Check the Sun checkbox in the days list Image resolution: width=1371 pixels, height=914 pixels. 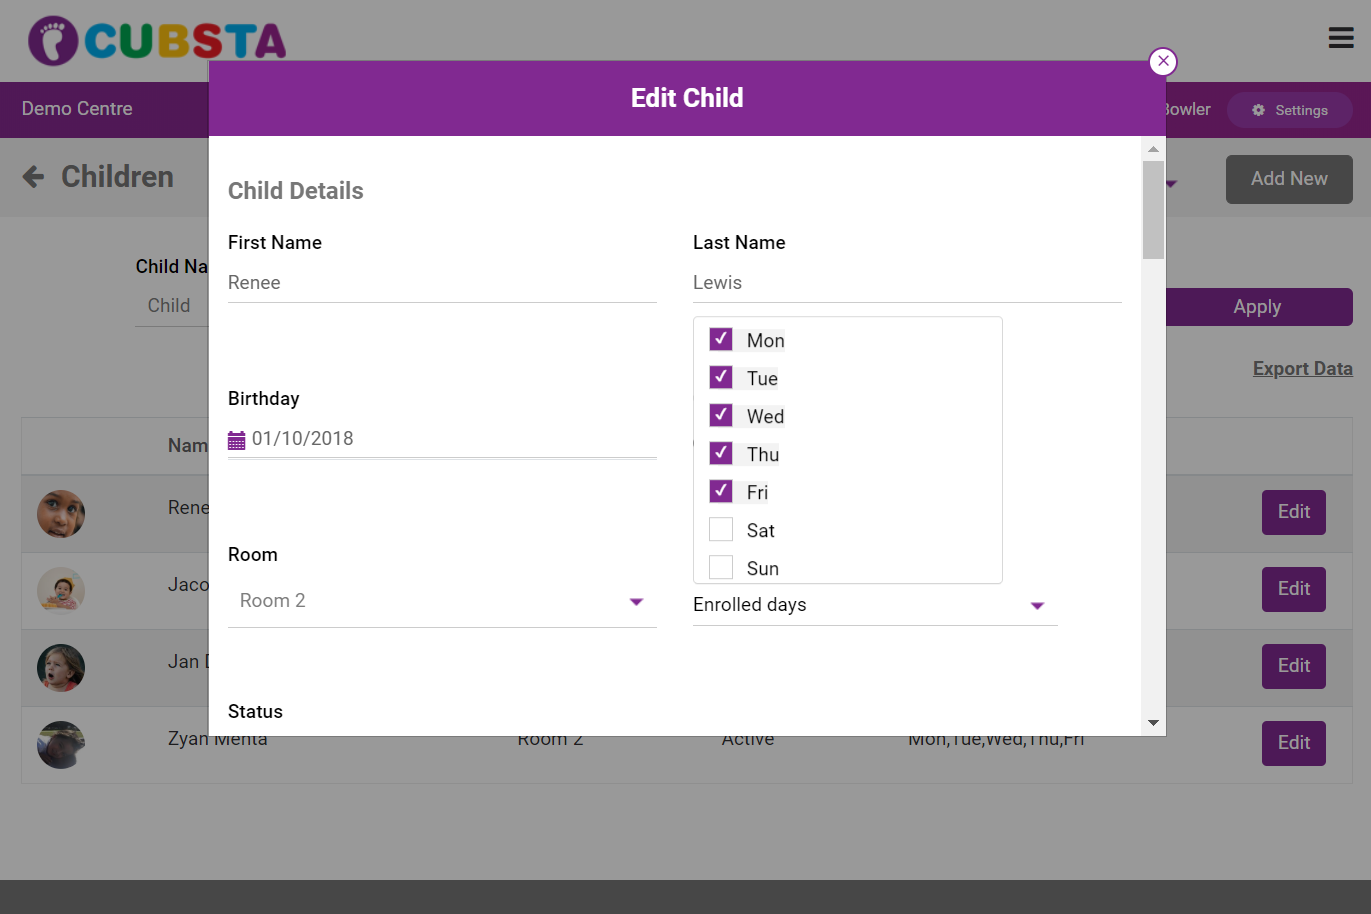coord(721,567)
